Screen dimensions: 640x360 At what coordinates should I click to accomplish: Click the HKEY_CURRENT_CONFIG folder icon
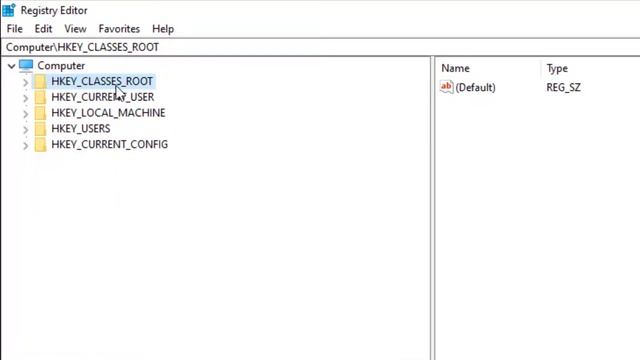point(40,144)
